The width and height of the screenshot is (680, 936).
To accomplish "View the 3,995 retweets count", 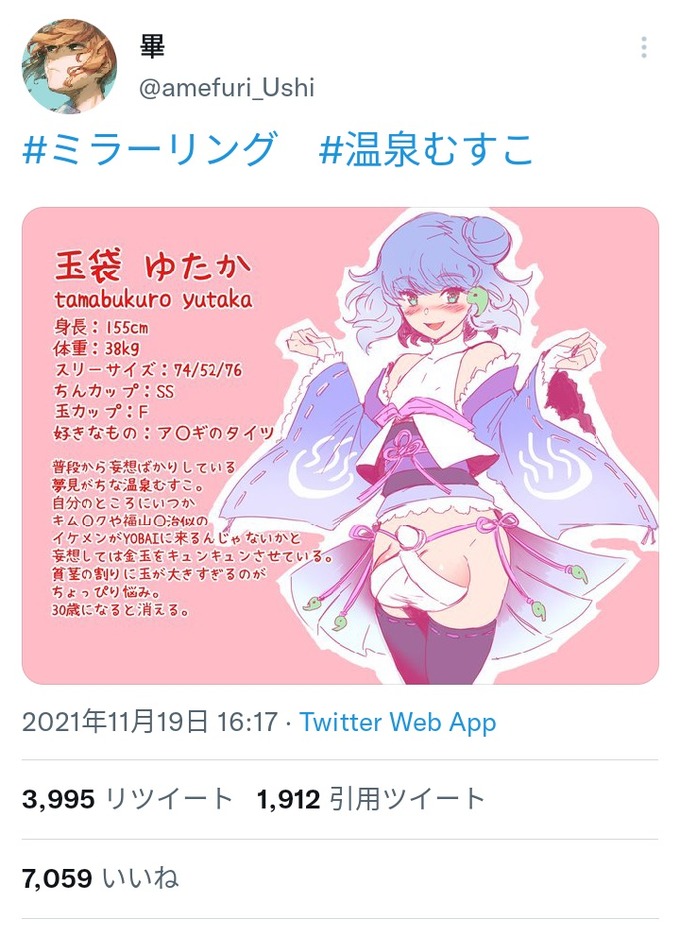I will (59, 799).
